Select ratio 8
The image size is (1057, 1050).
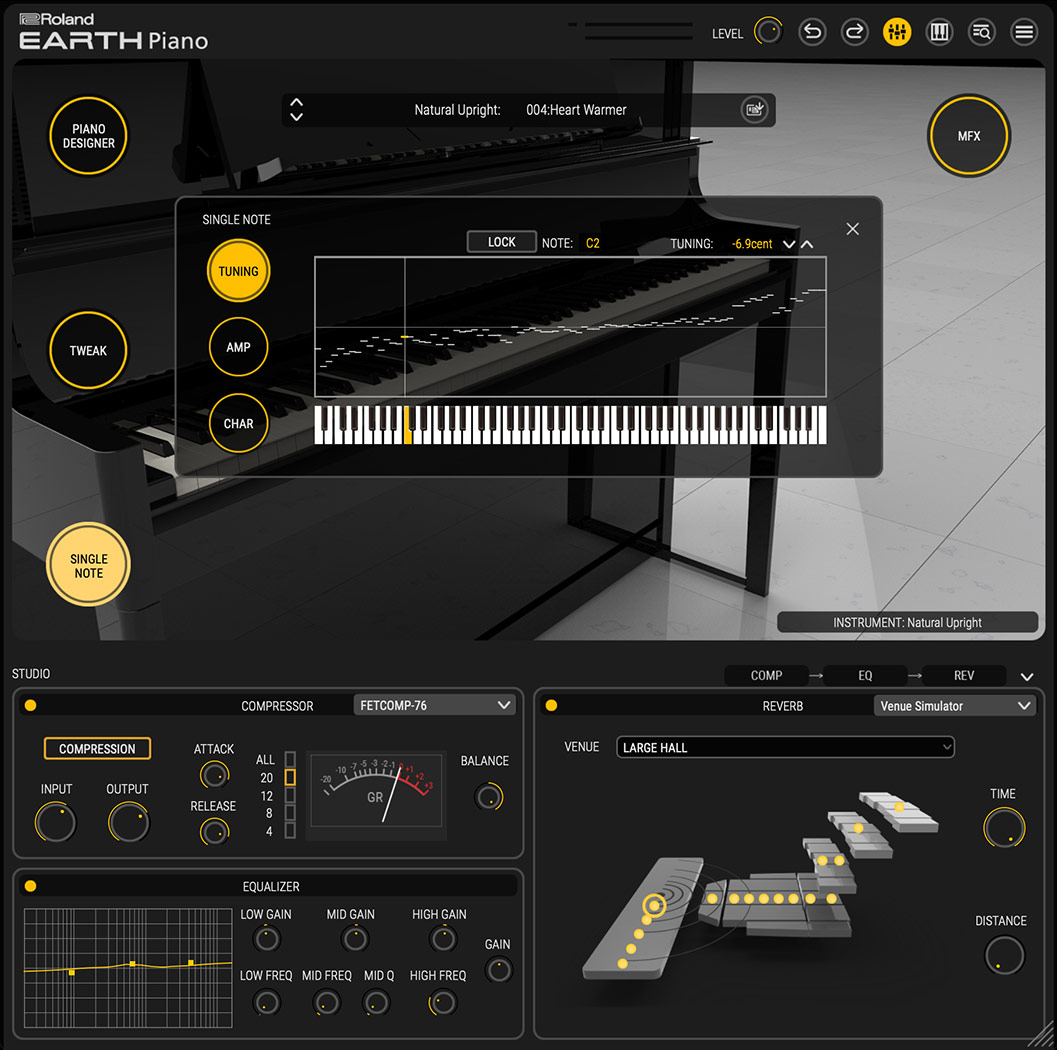pos(290,813)
